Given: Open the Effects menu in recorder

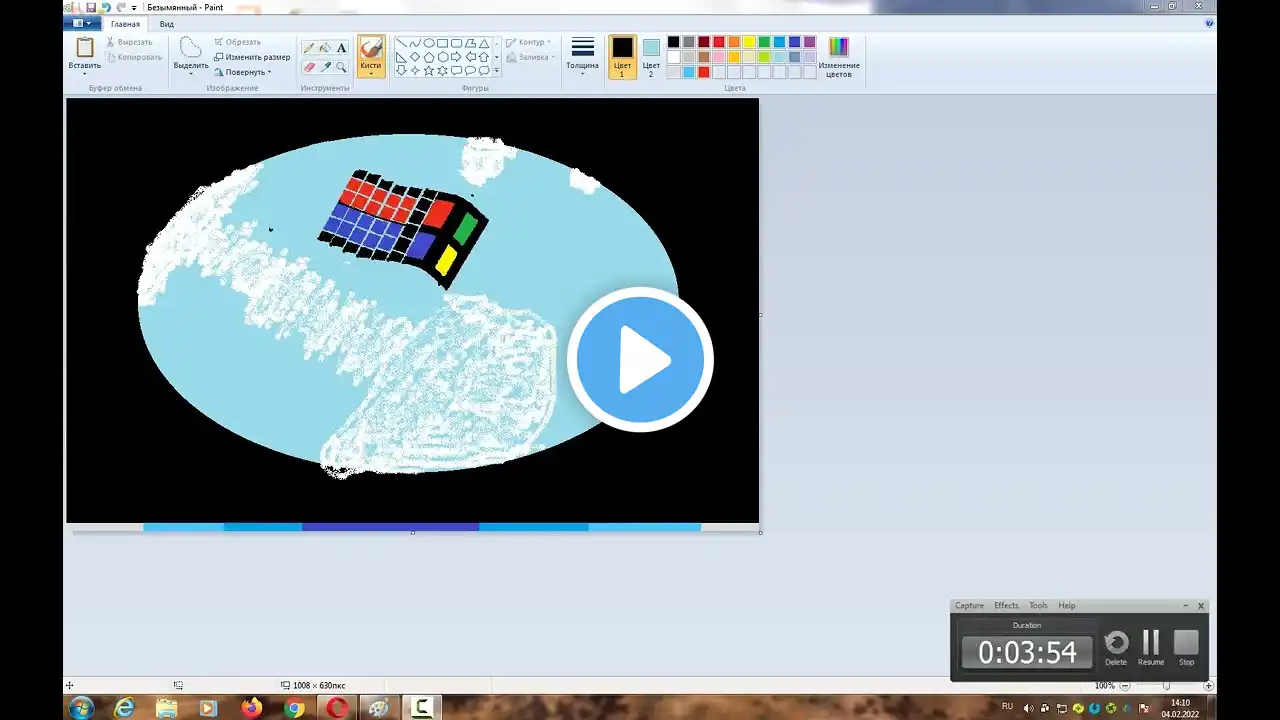Looking at the screenshot, I should pyautogui.click(x=1006, y=605).
